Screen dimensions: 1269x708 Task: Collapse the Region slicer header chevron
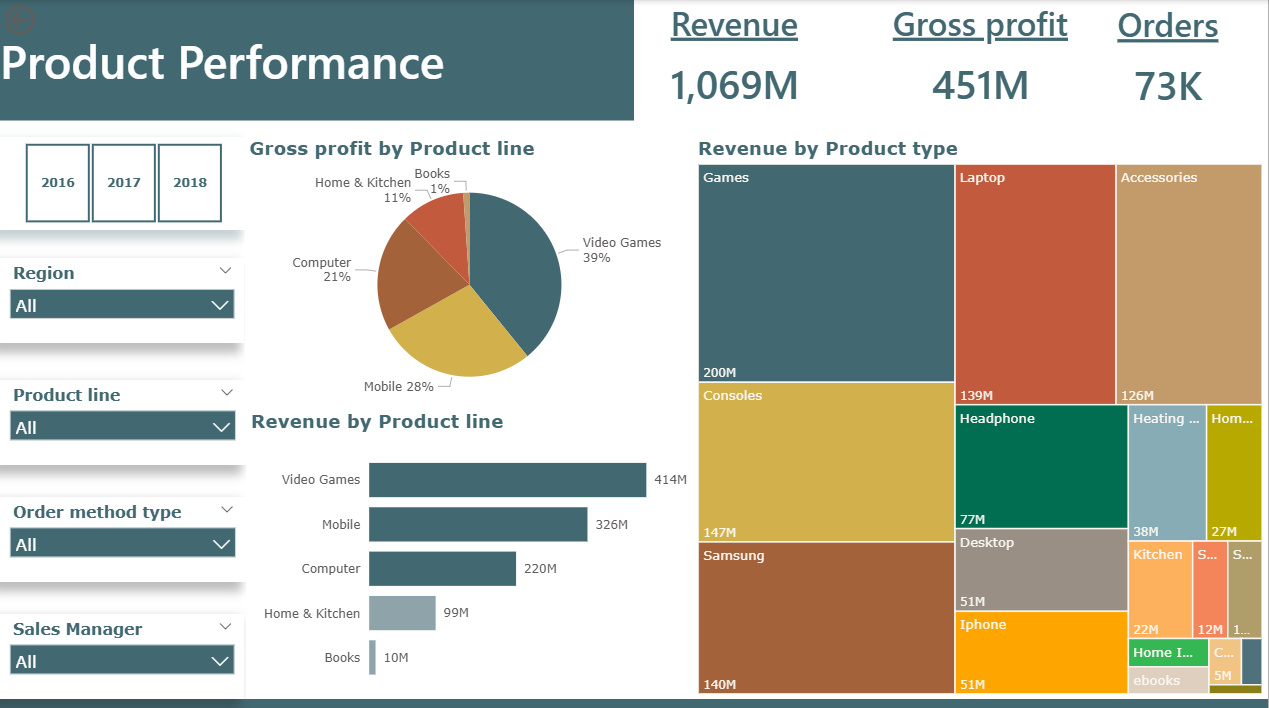pyautogui.click(x=226, y=270)
